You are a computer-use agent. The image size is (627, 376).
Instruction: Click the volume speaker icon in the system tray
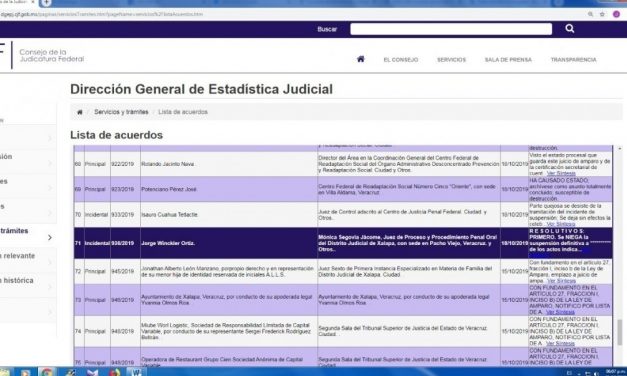[596, 373]
